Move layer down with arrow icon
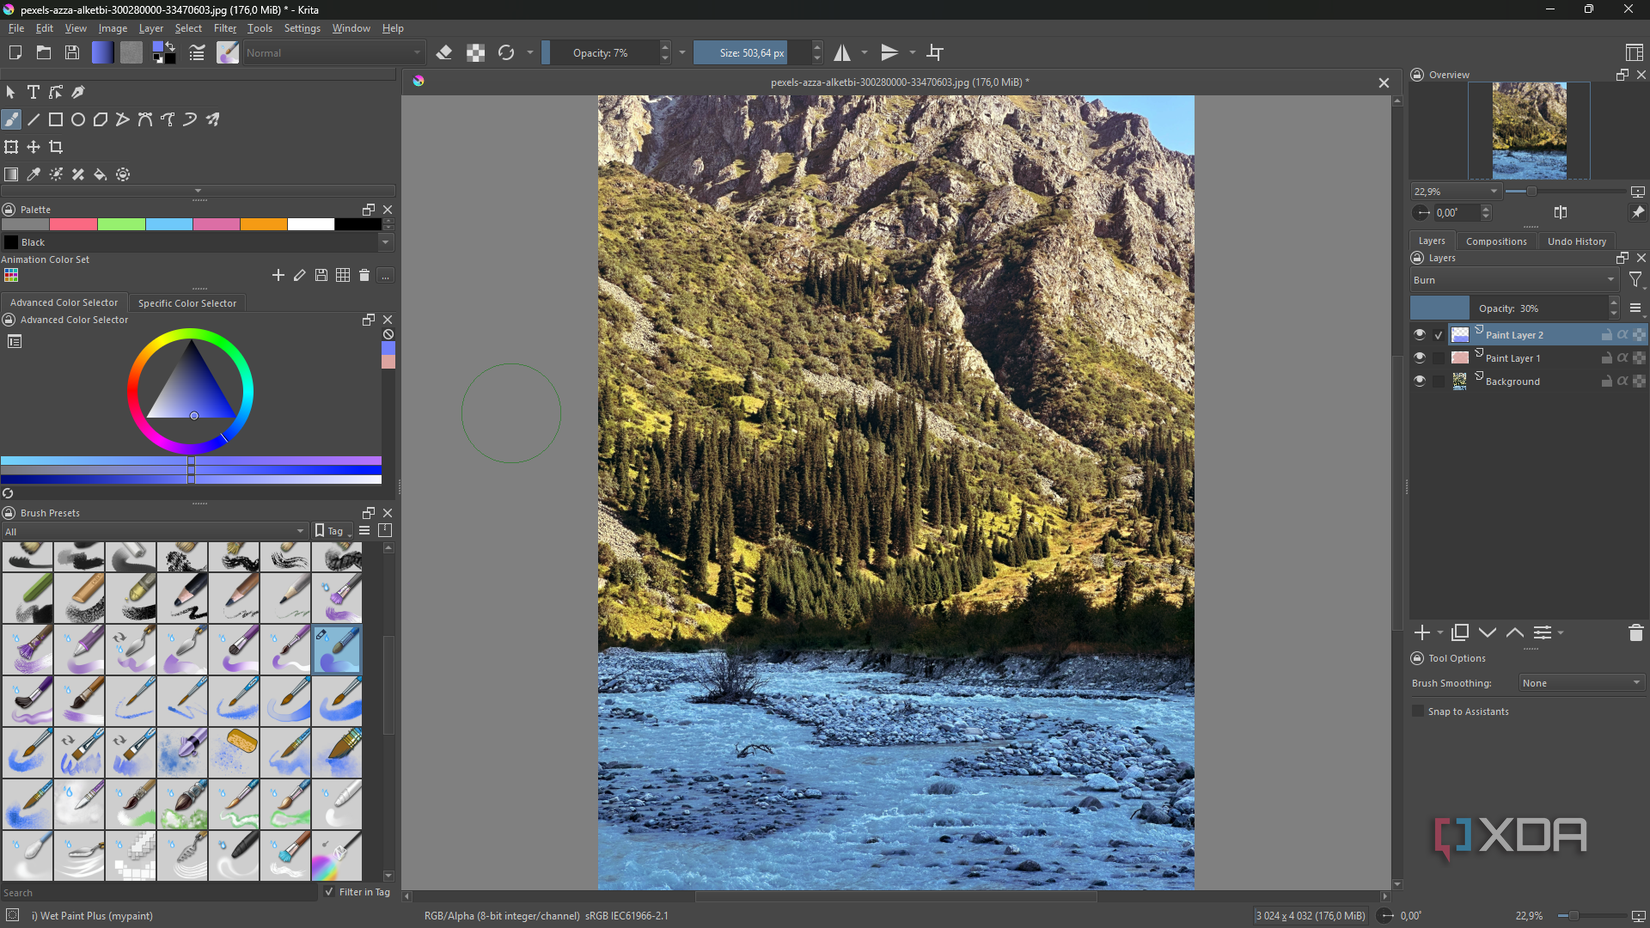 (x=1487, y=632)
